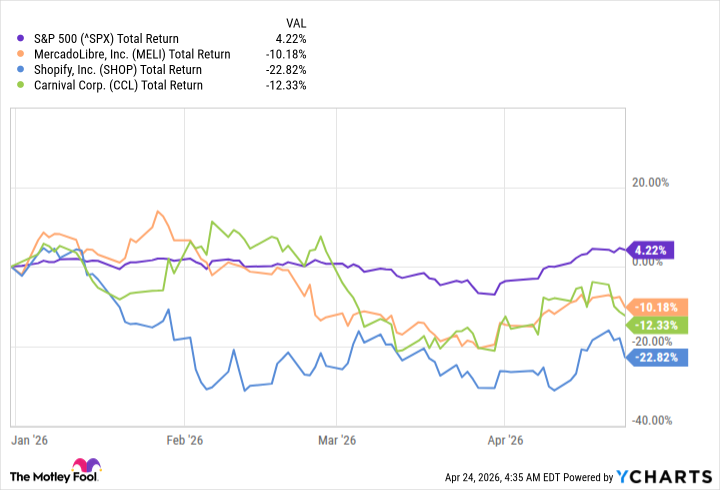Viewport: 720px width, 490px height.
Task: Click the purple S&P 500 legend dot
Action: (x=21, y=38)
